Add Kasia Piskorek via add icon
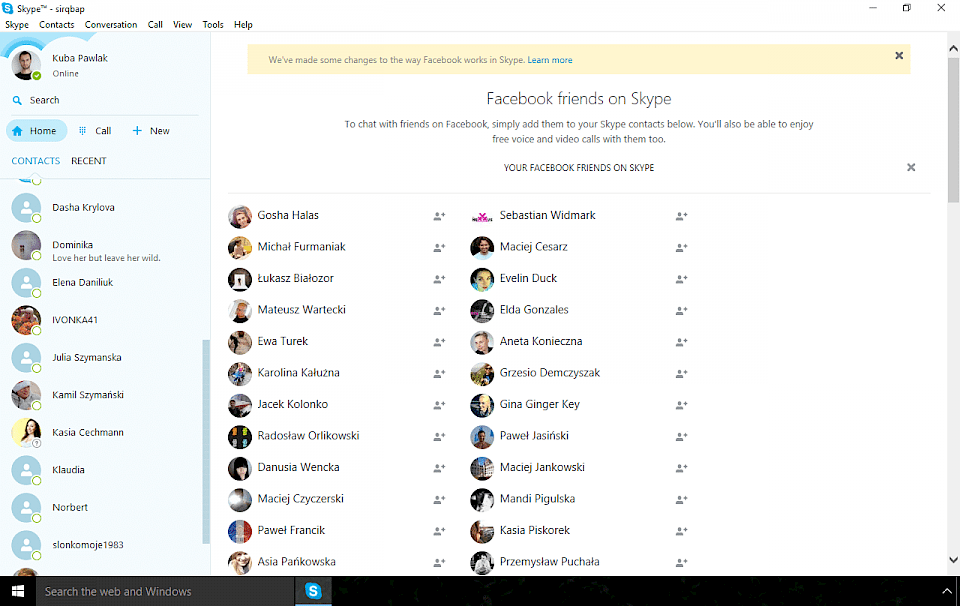The width and height of the screenshot is (960, 606). tap(681, 531)
